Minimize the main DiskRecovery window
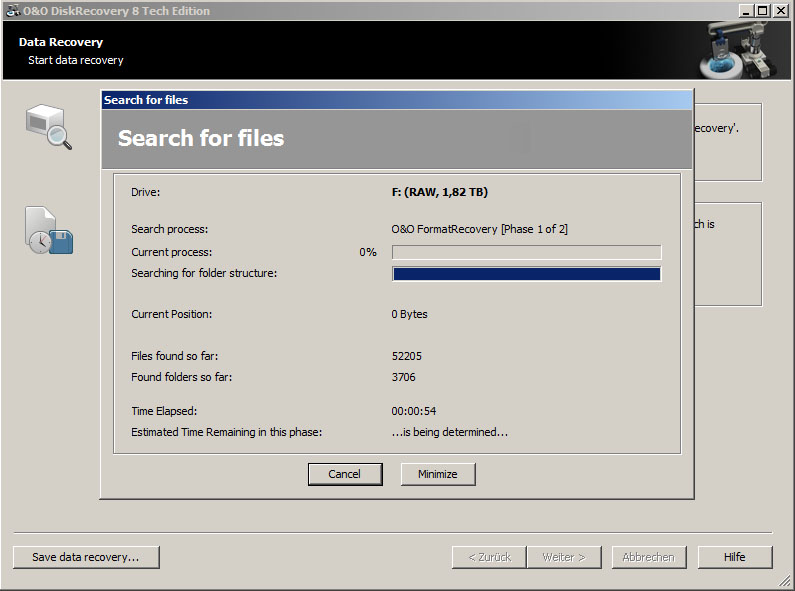Viewport: 795px width, 591px height. coord(745,10)
